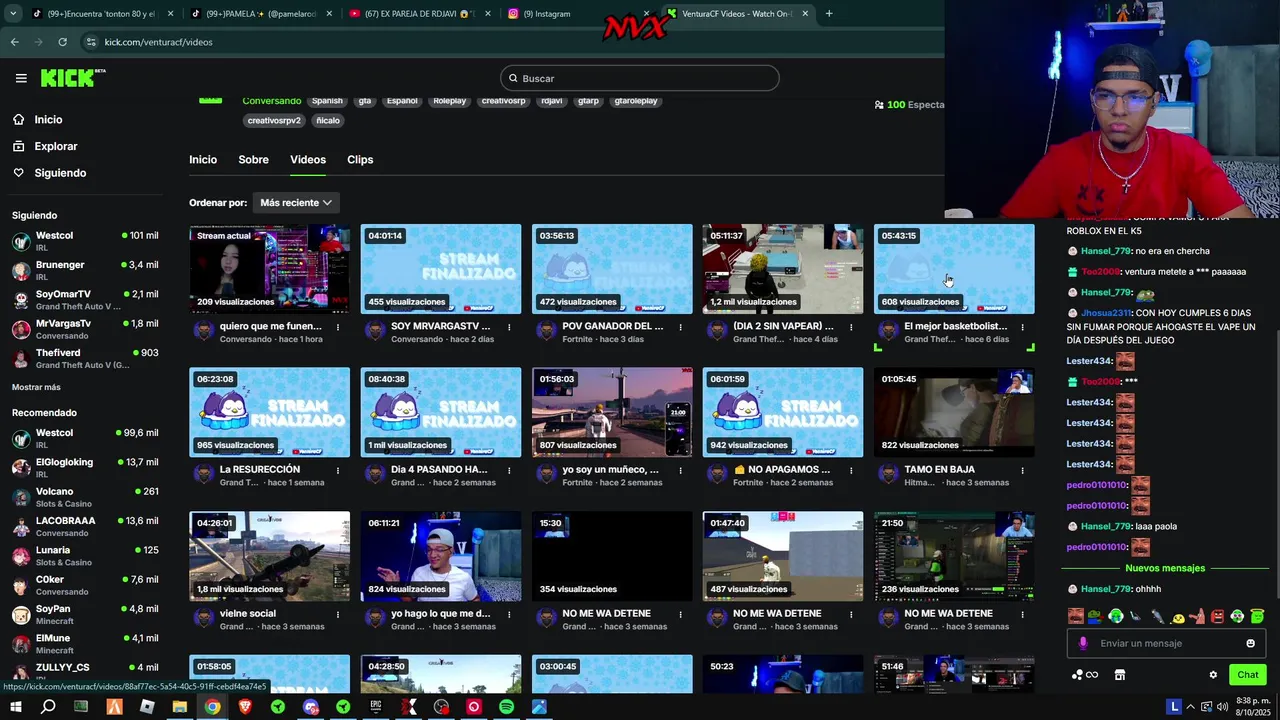Open the Kick hamburger menu
The height and width of the screenshot is (720, 1280).
point(21,78)
